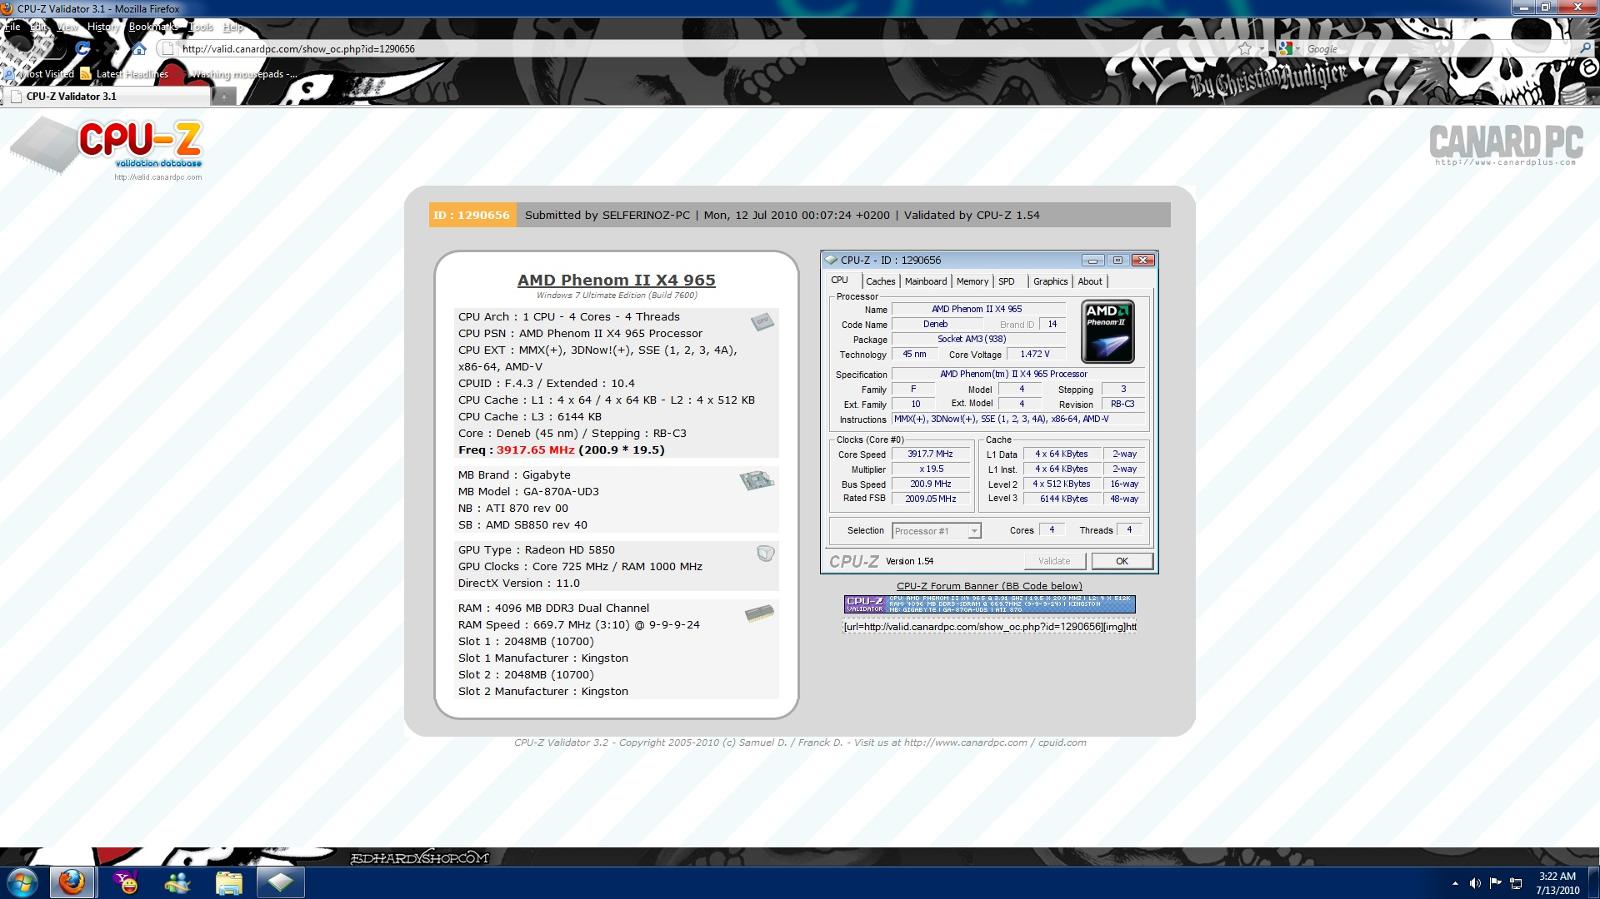
Task: Click the CPU-Z window title icon
Action: point(831,260)
